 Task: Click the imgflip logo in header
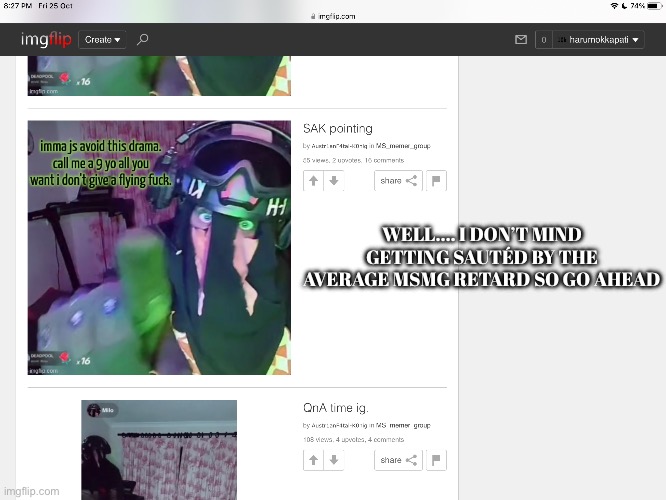(48, 40)
